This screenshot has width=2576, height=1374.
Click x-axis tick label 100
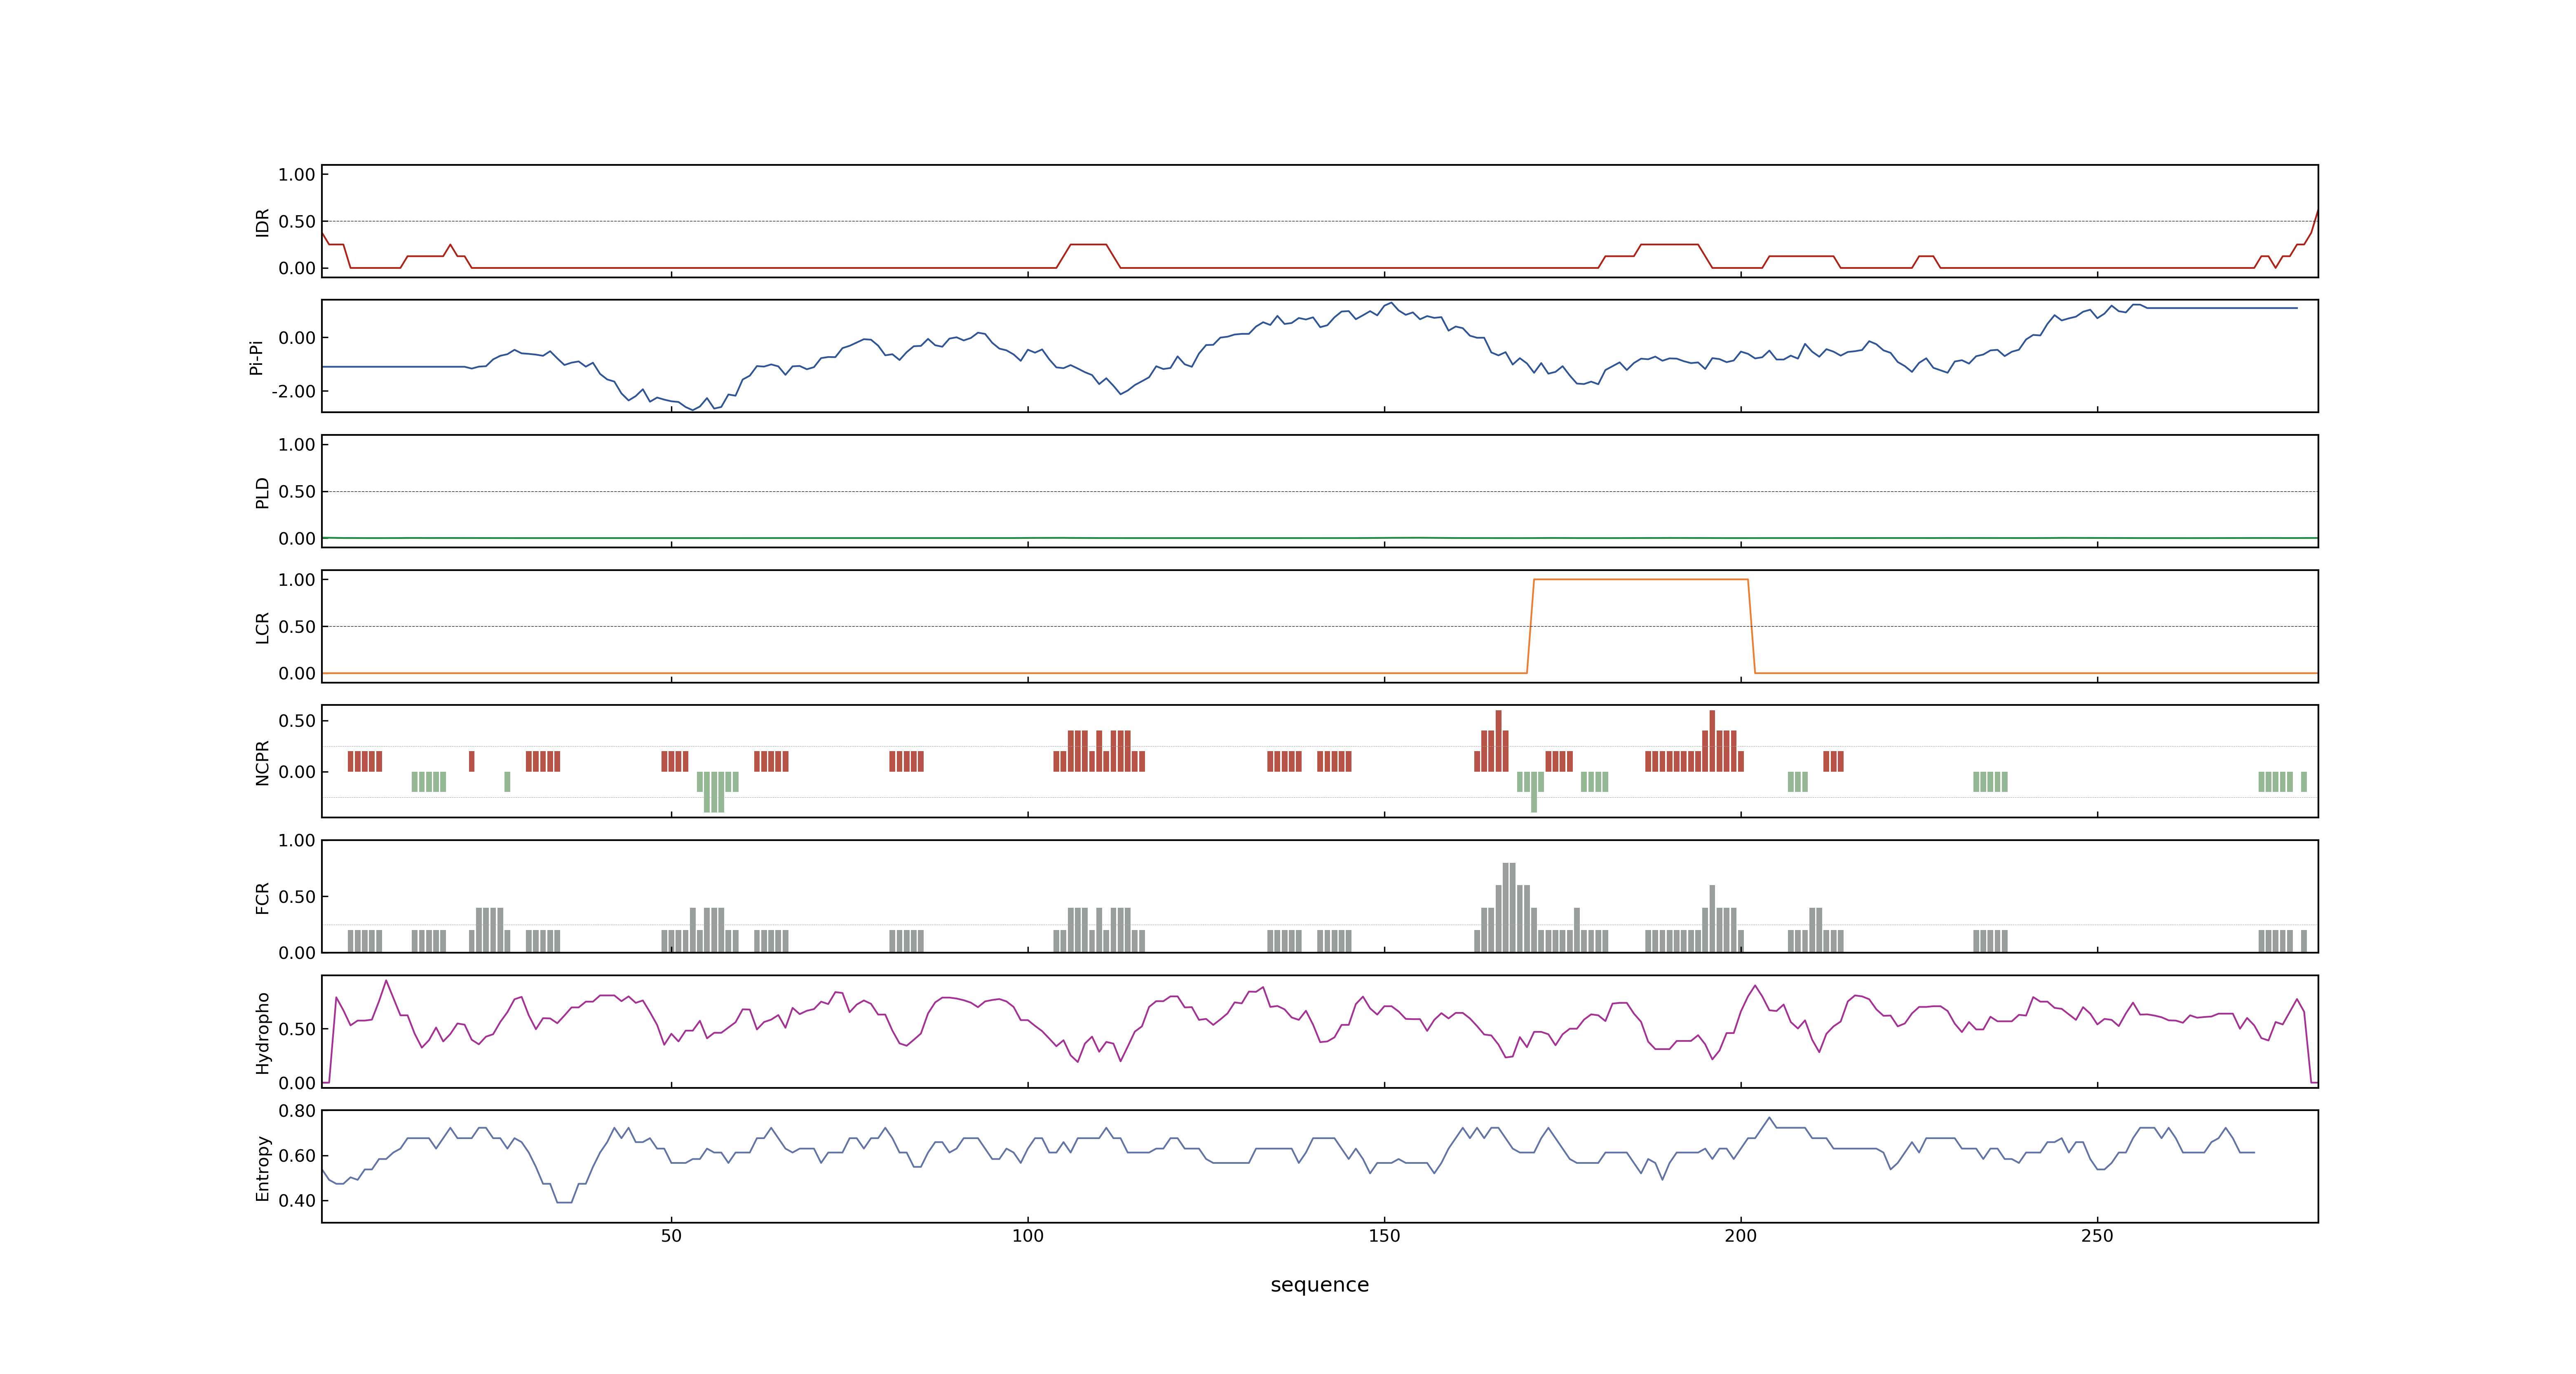[x=1028, y=1236]
